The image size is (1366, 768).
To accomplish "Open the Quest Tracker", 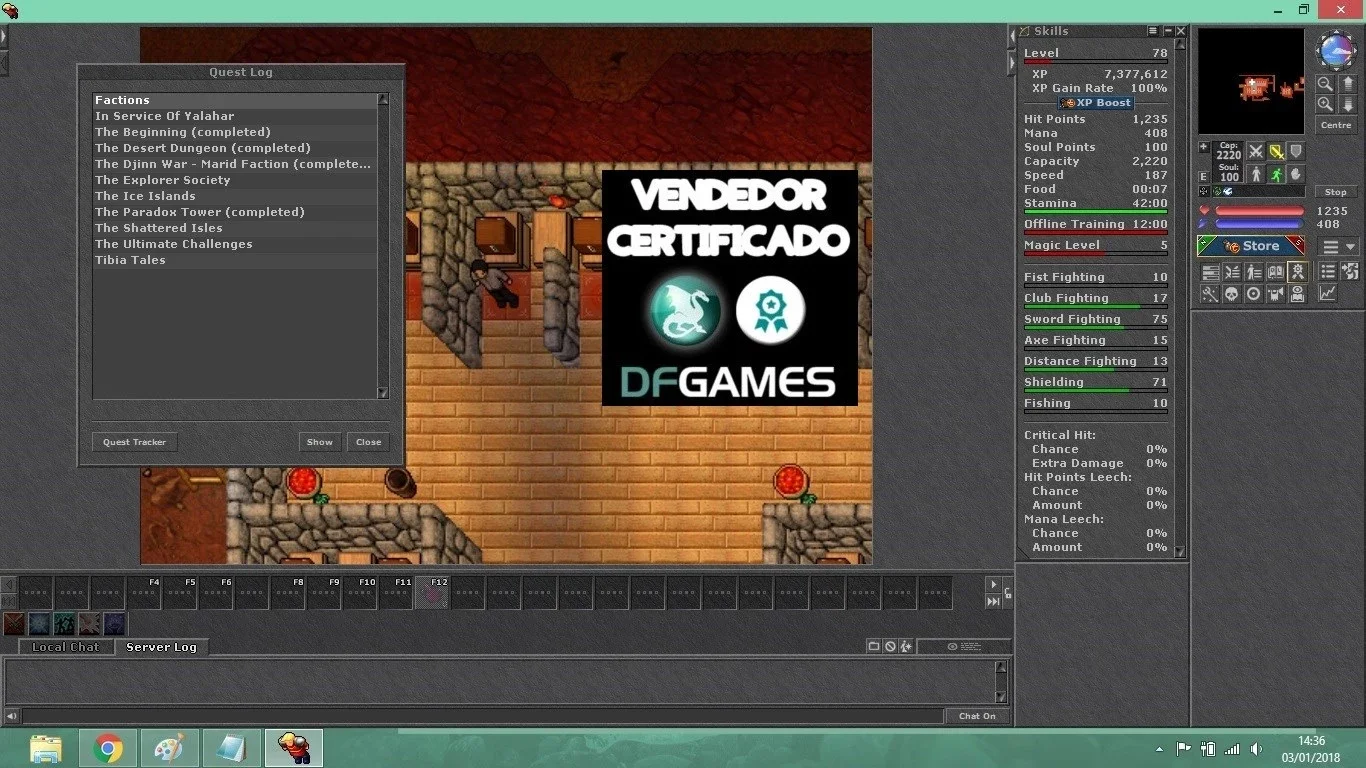I will point(135,442).
